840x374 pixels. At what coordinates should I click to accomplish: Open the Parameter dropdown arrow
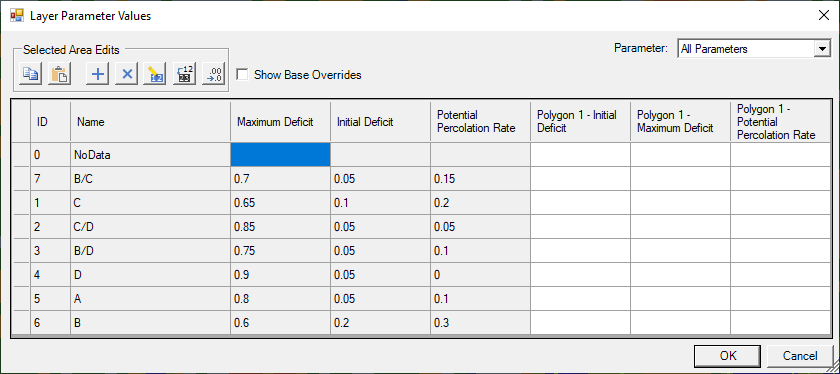(821, 49)
